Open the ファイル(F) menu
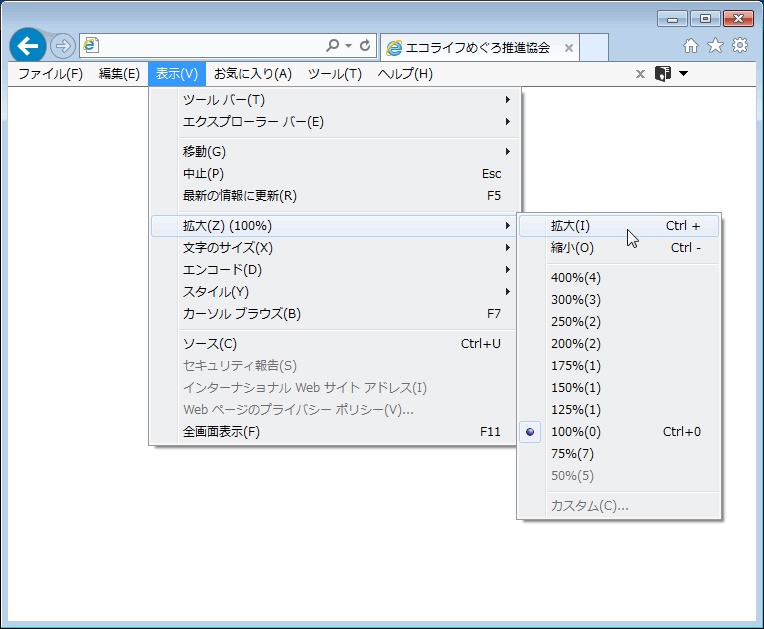The image size is (764, 629). pyautogui.click(x=51, y=74)
